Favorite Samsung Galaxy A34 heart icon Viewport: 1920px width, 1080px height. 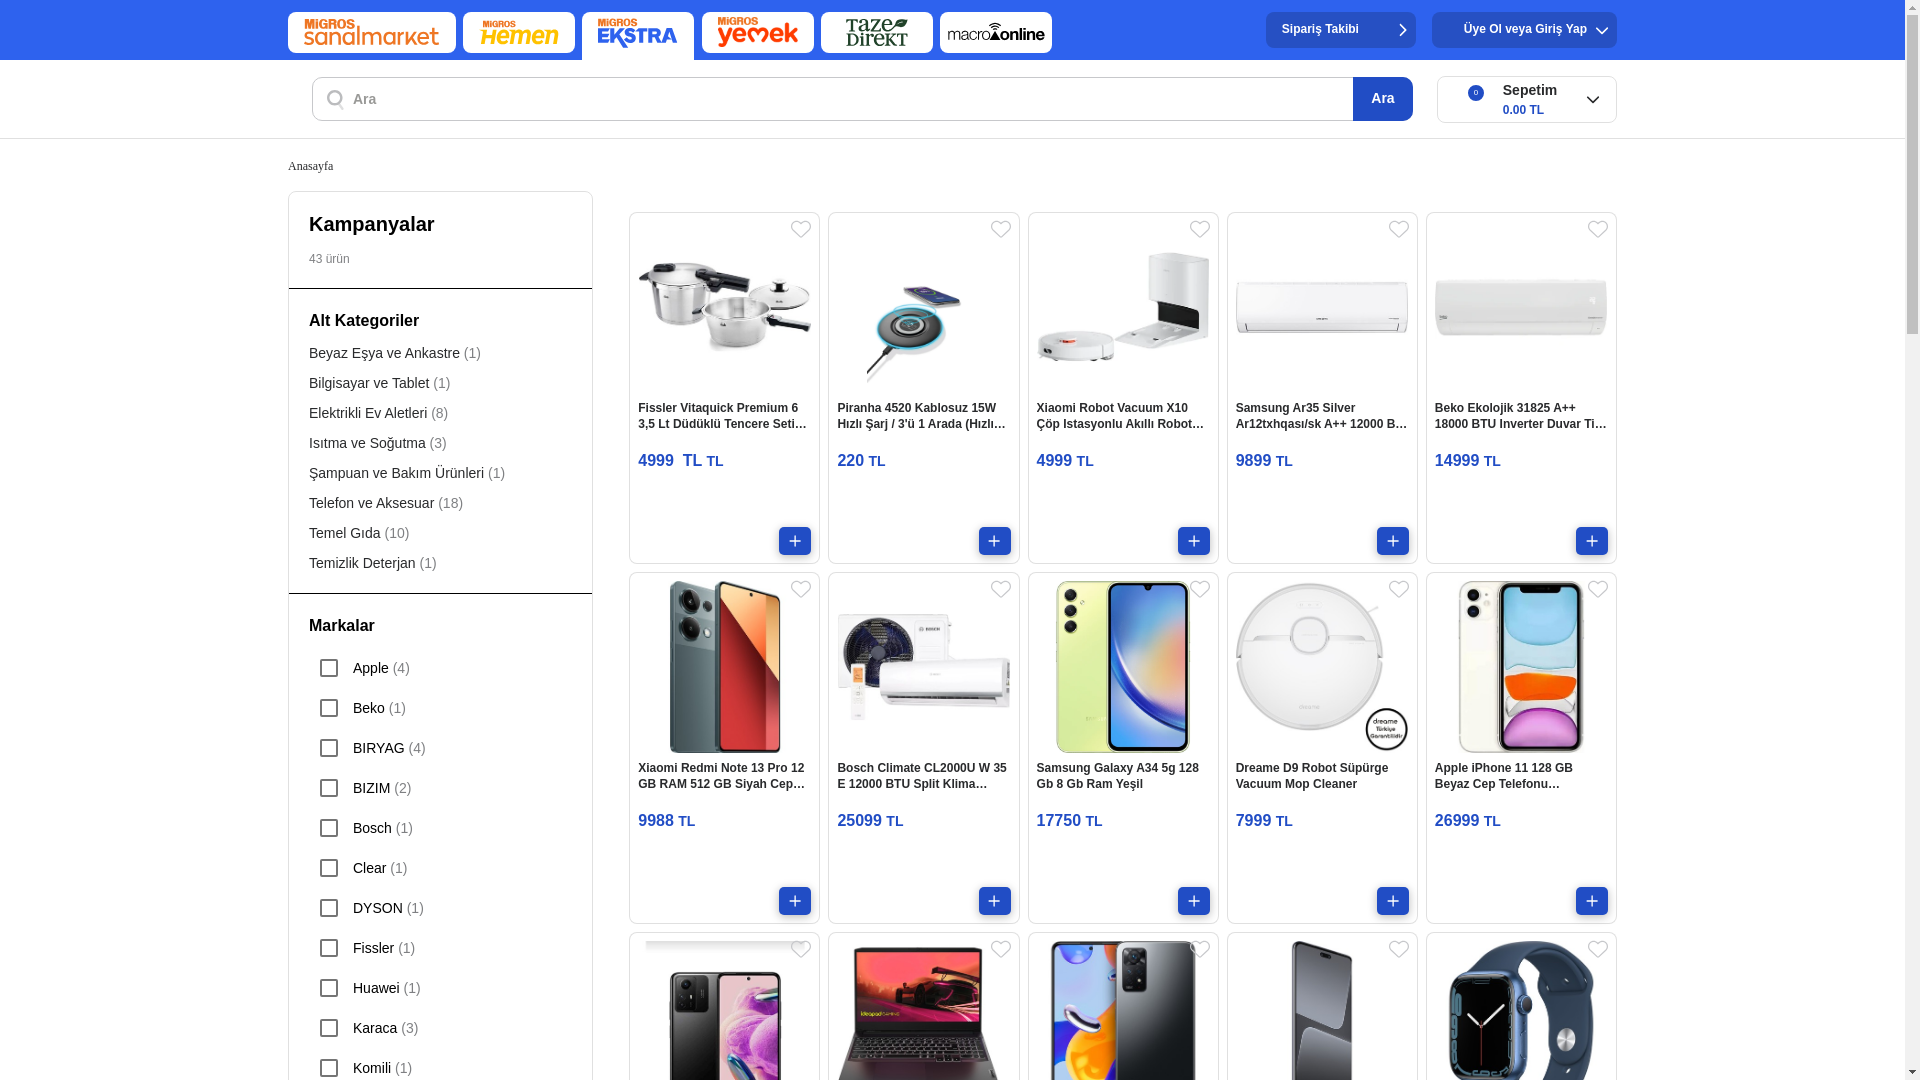coord(1200,590)
